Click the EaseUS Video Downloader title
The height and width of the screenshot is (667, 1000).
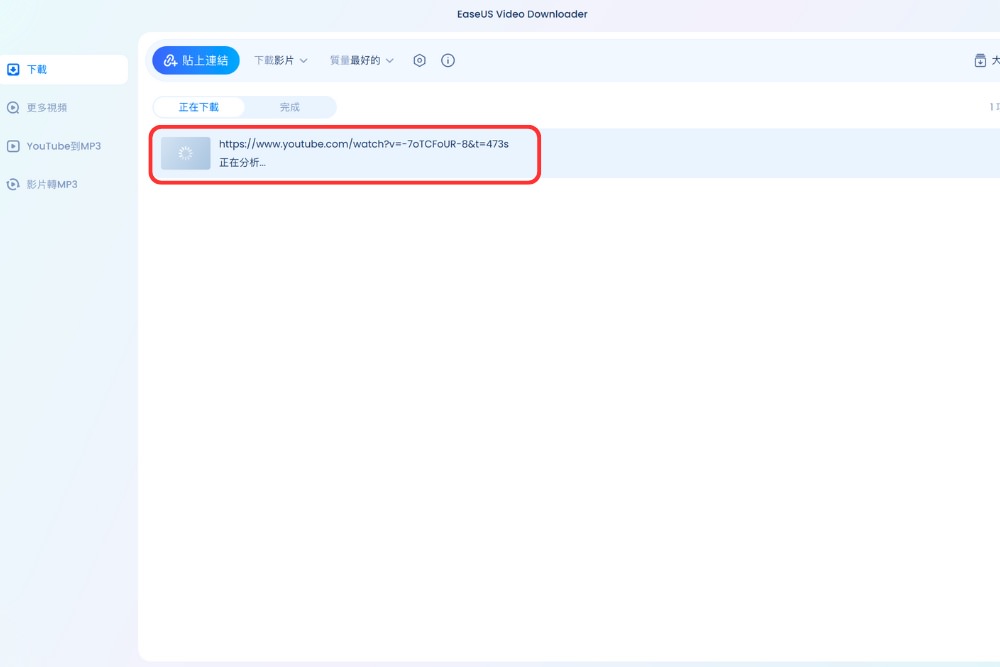click(522, 14)
